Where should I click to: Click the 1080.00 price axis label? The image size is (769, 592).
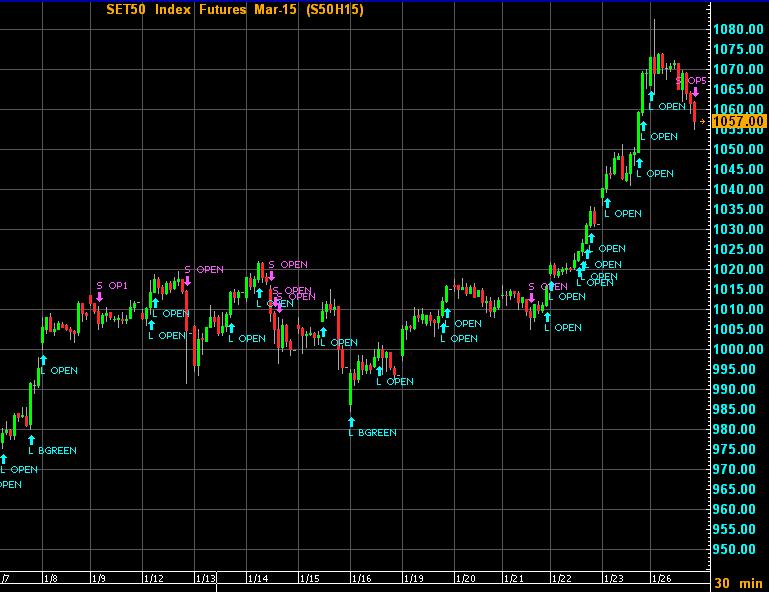click(738, 29)
